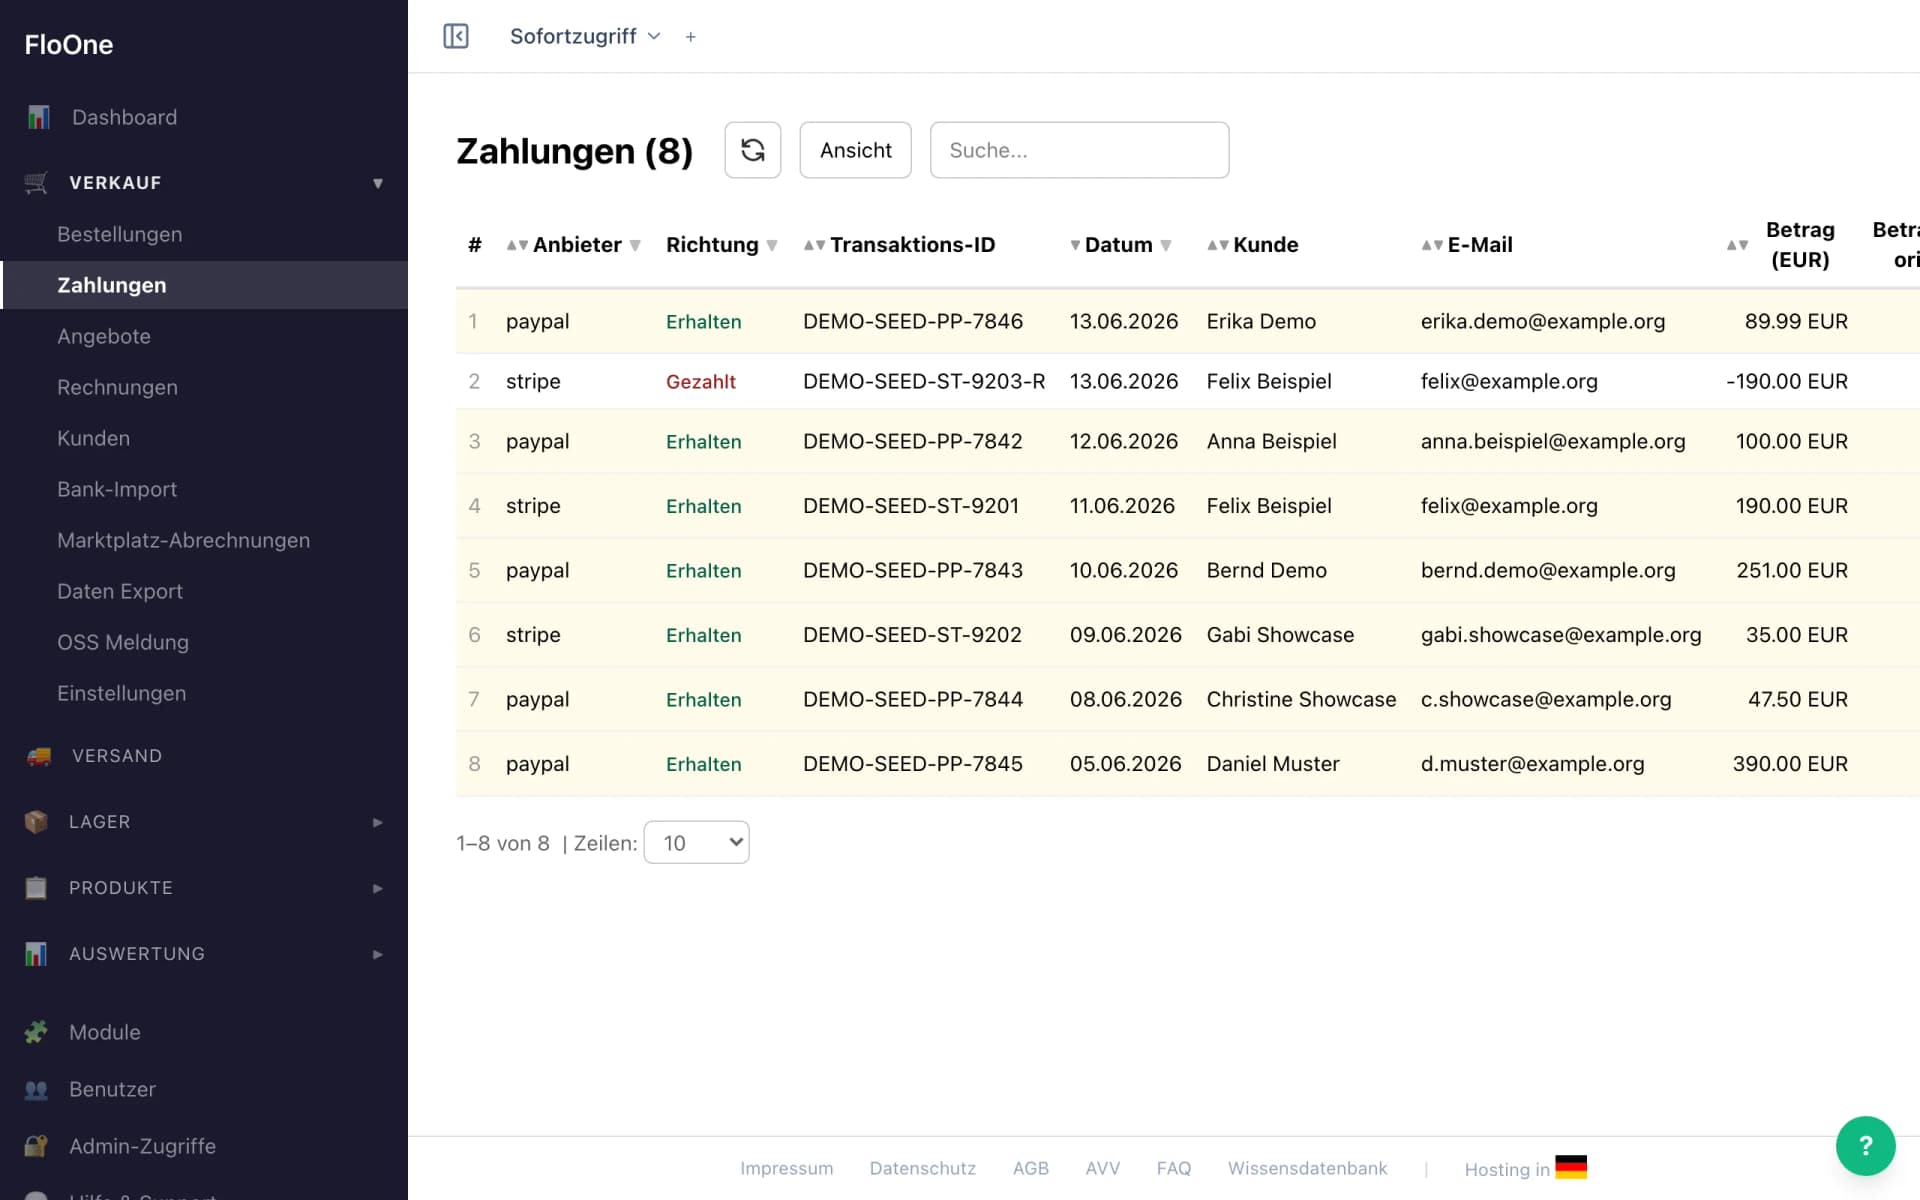Sort the table by Anbieter arrows
This screenshot has height=1200, width=1920.
pos(516,245)
